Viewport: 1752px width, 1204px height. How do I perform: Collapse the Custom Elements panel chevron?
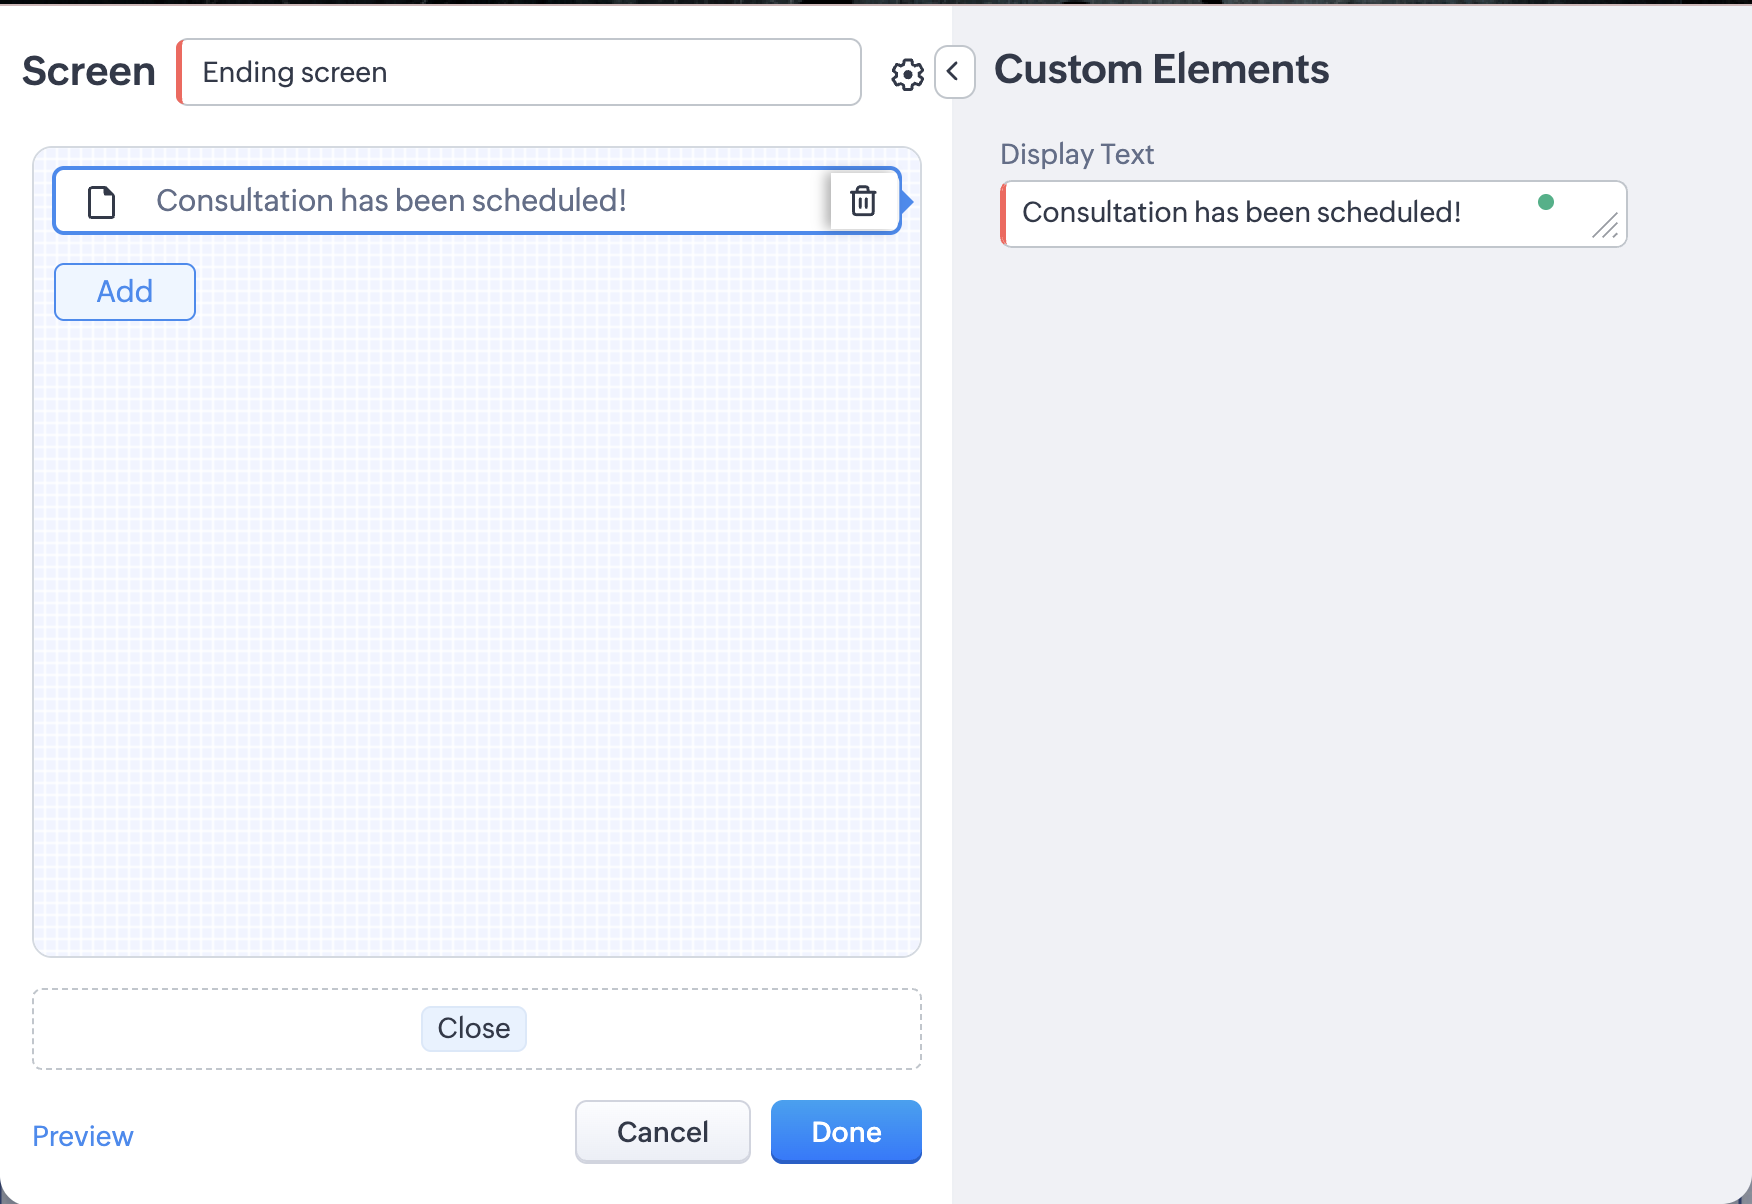954,72
